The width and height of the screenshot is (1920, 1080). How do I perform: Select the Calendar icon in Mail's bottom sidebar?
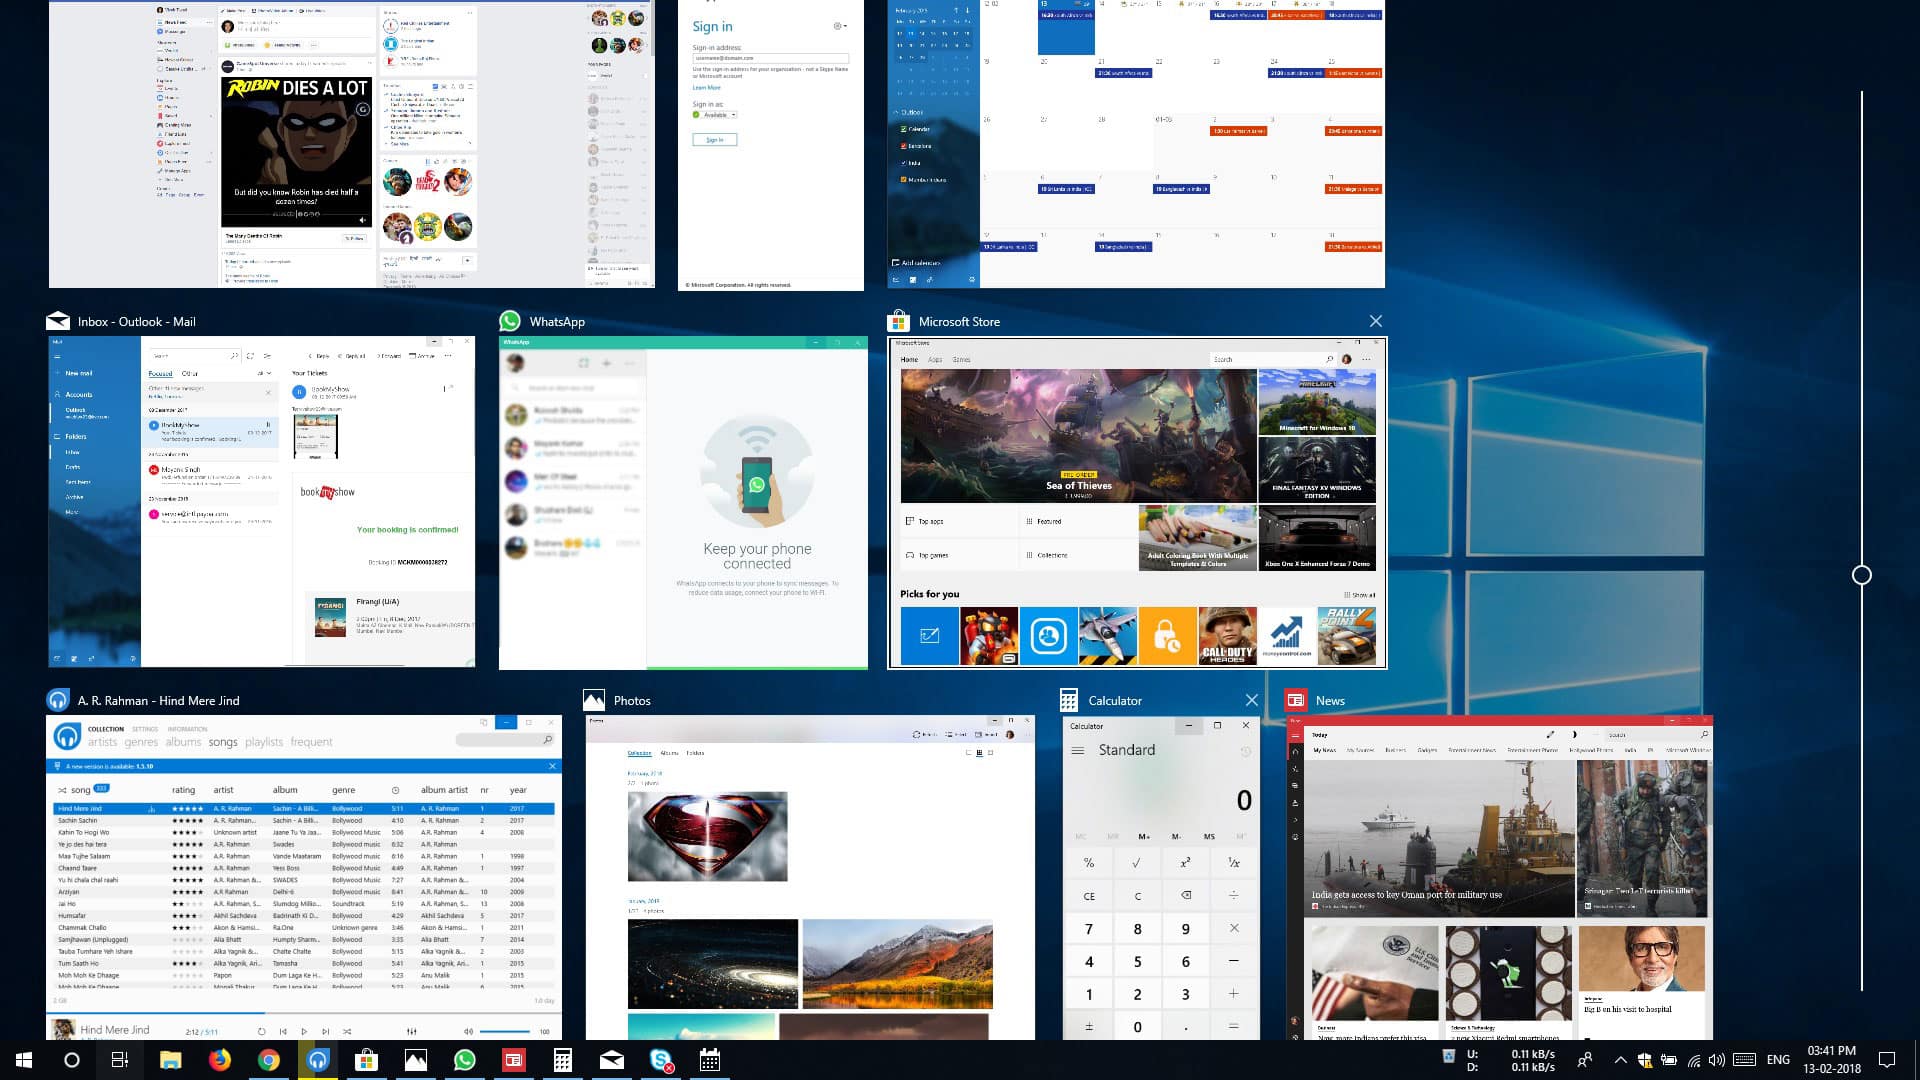pos(74,659)
